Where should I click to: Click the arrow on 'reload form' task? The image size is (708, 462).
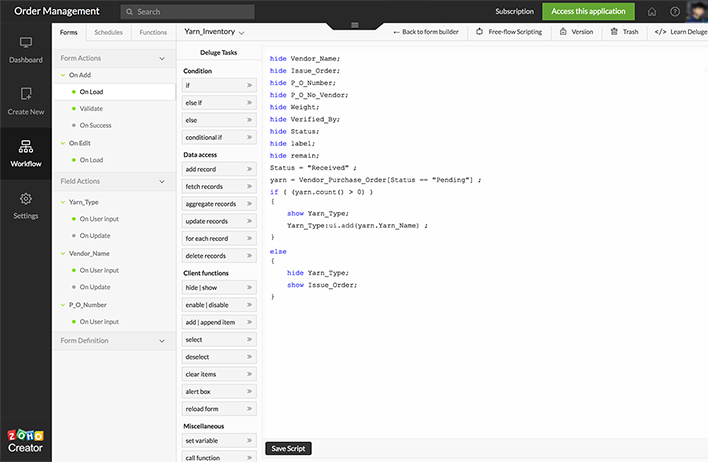click(249, 409)
